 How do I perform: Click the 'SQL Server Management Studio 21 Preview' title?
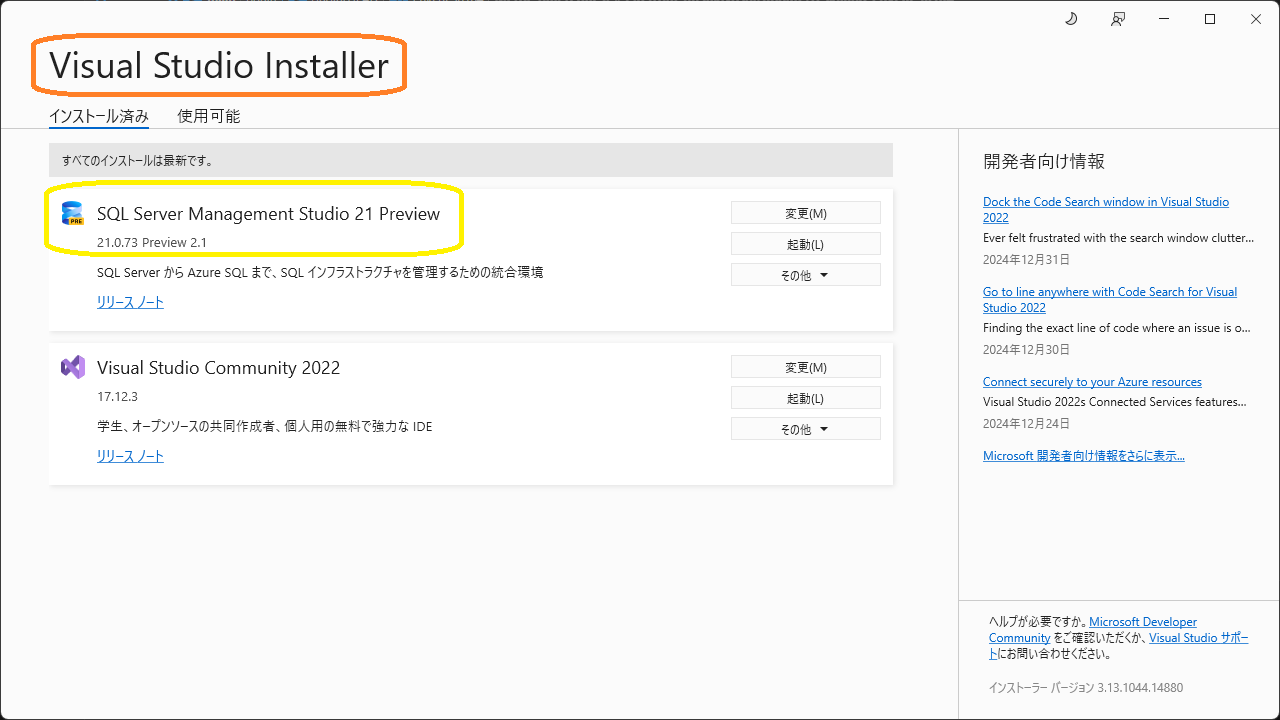tap(268, 214)
